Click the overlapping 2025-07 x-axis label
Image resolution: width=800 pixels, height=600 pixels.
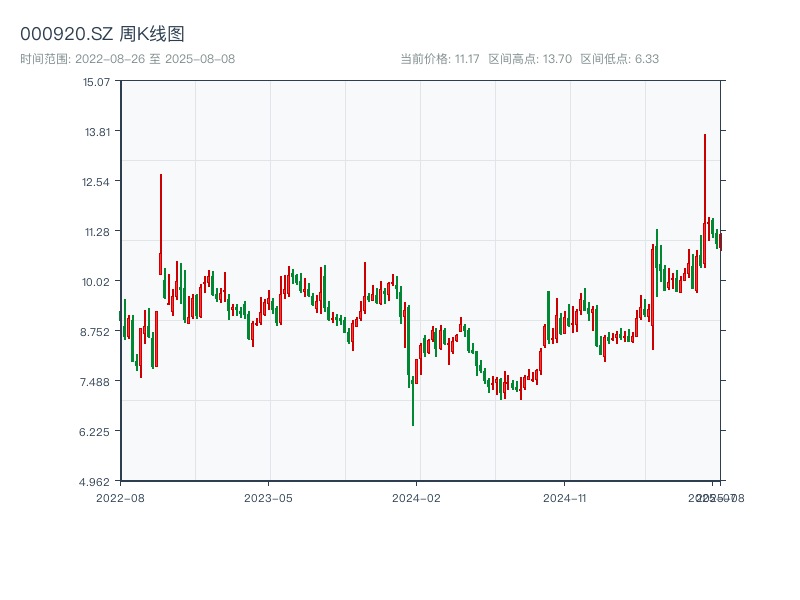click(x=710, y=497)
